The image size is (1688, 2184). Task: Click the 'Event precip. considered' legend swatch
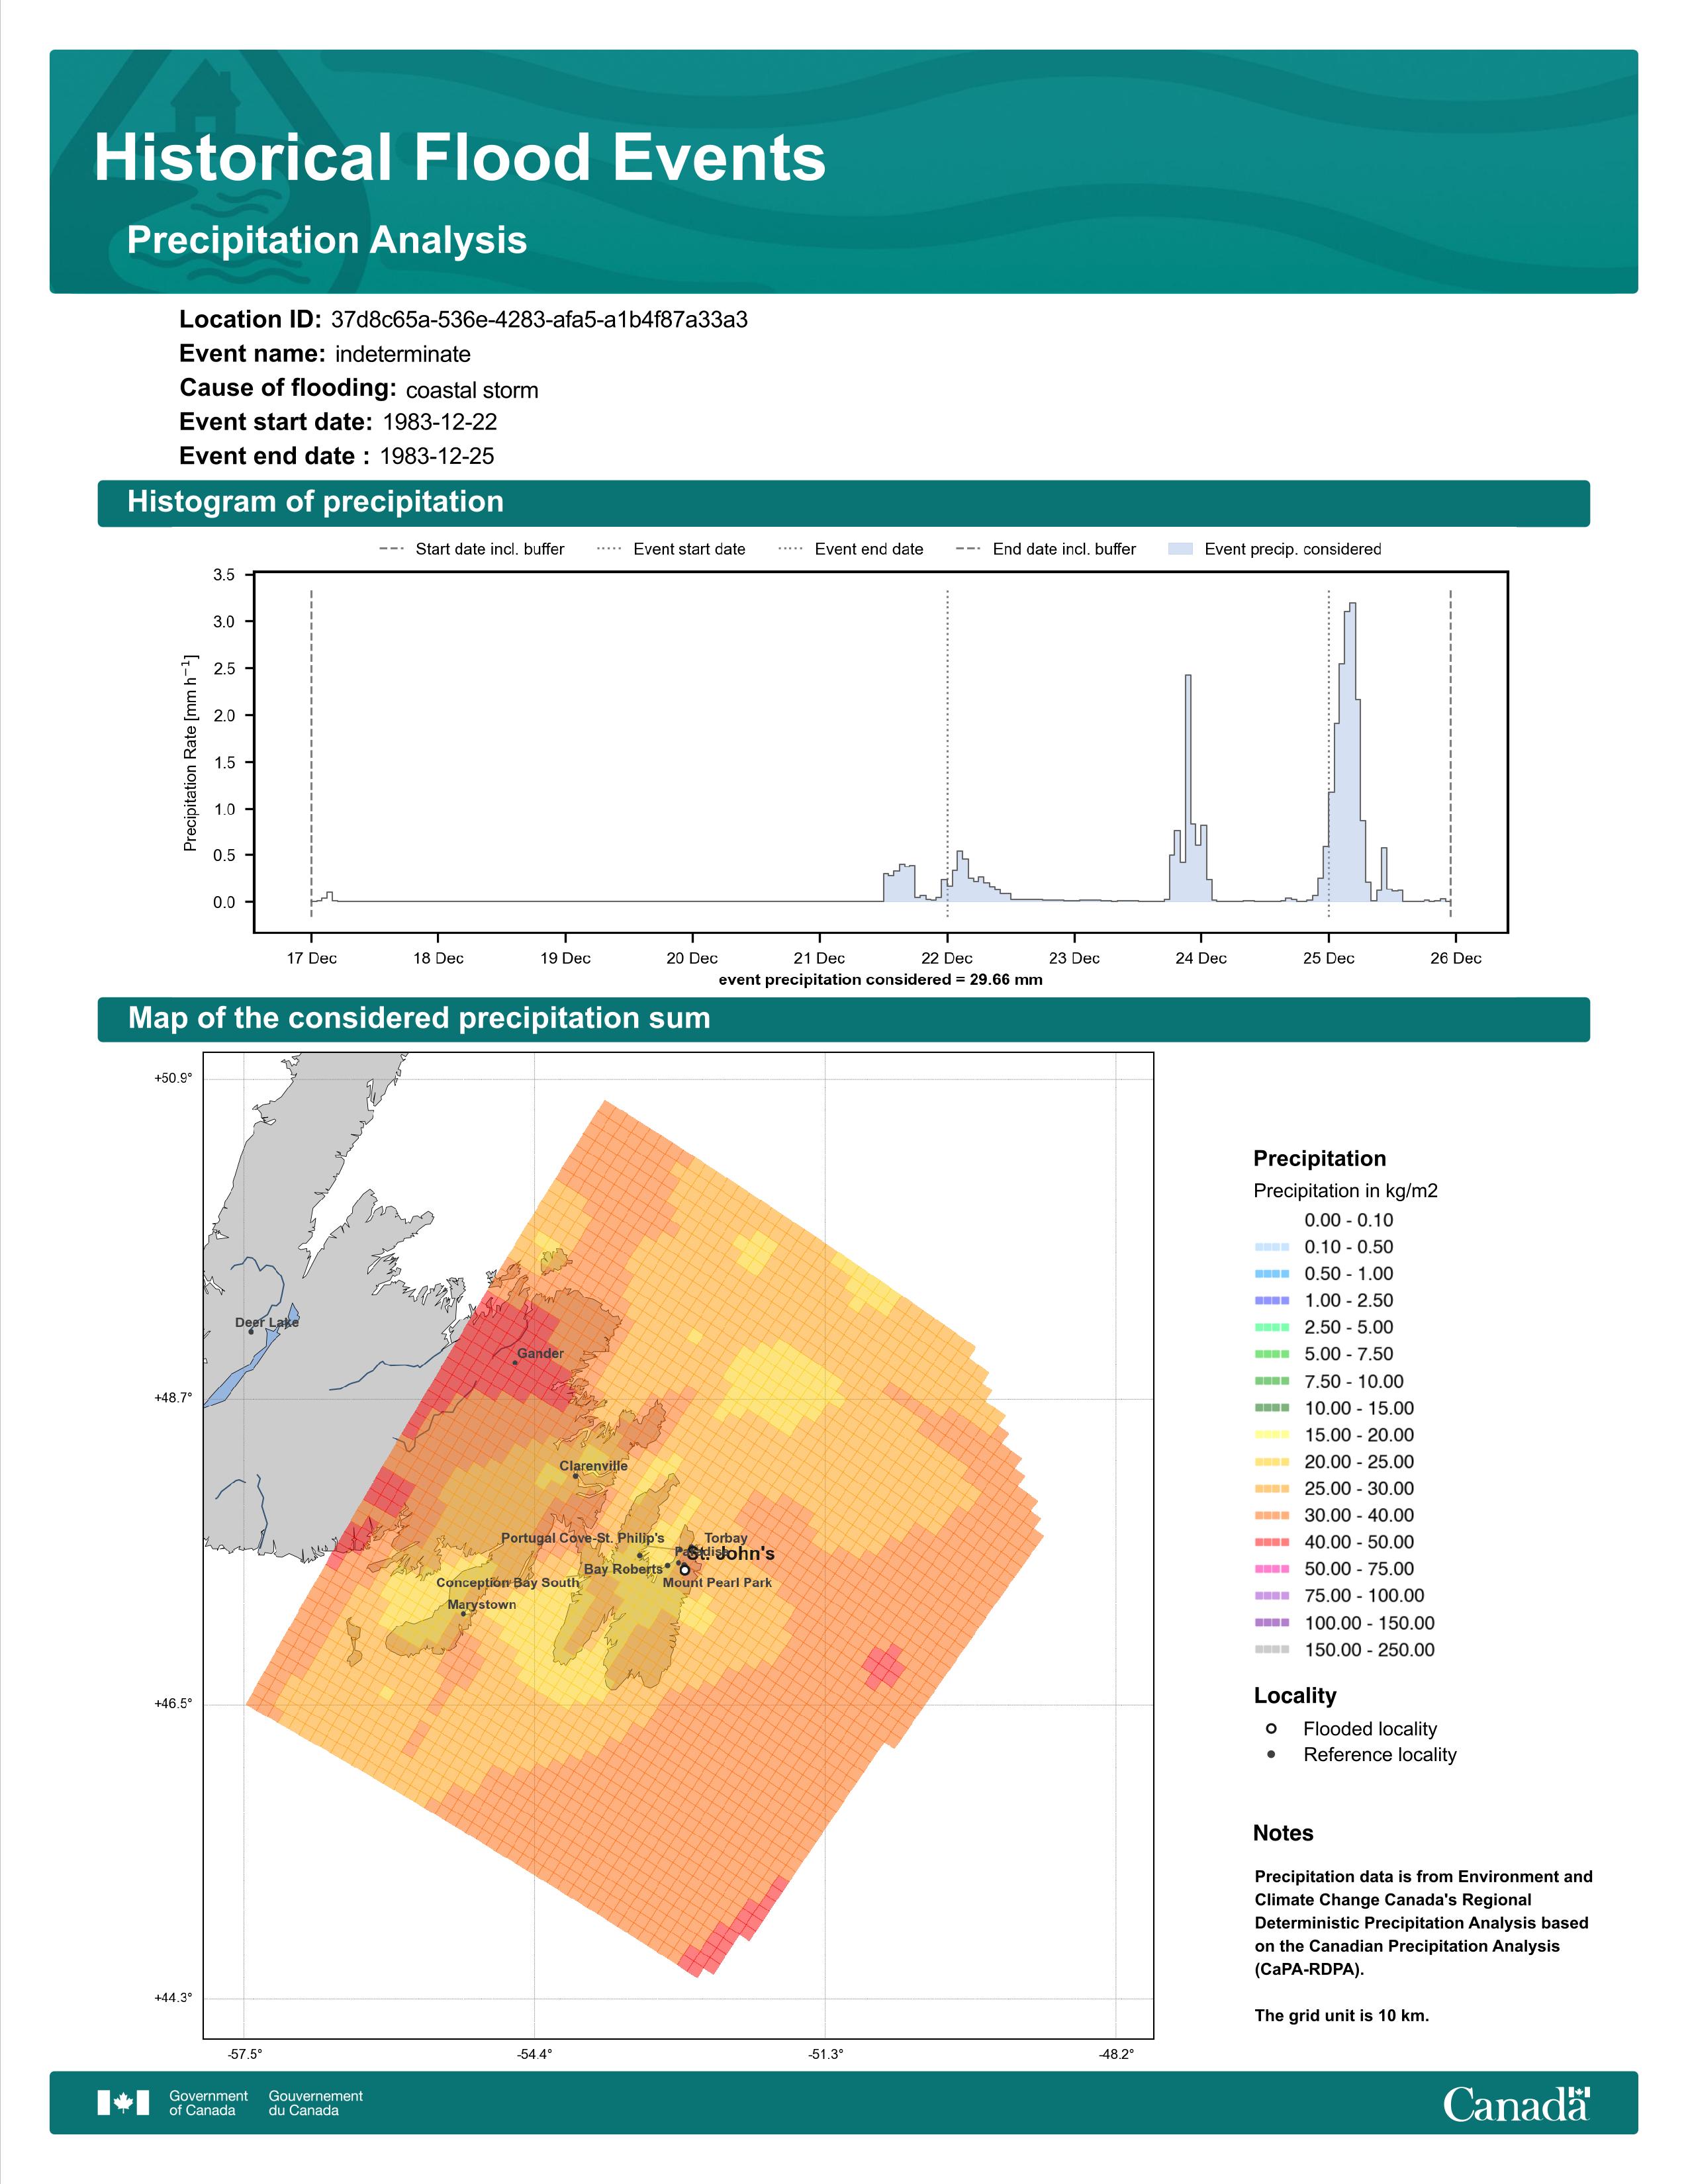click(1180, 549)
